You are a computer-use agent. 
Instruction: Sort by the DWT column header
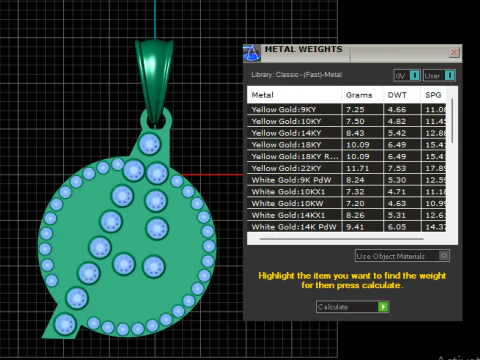[x=402, y=95]
